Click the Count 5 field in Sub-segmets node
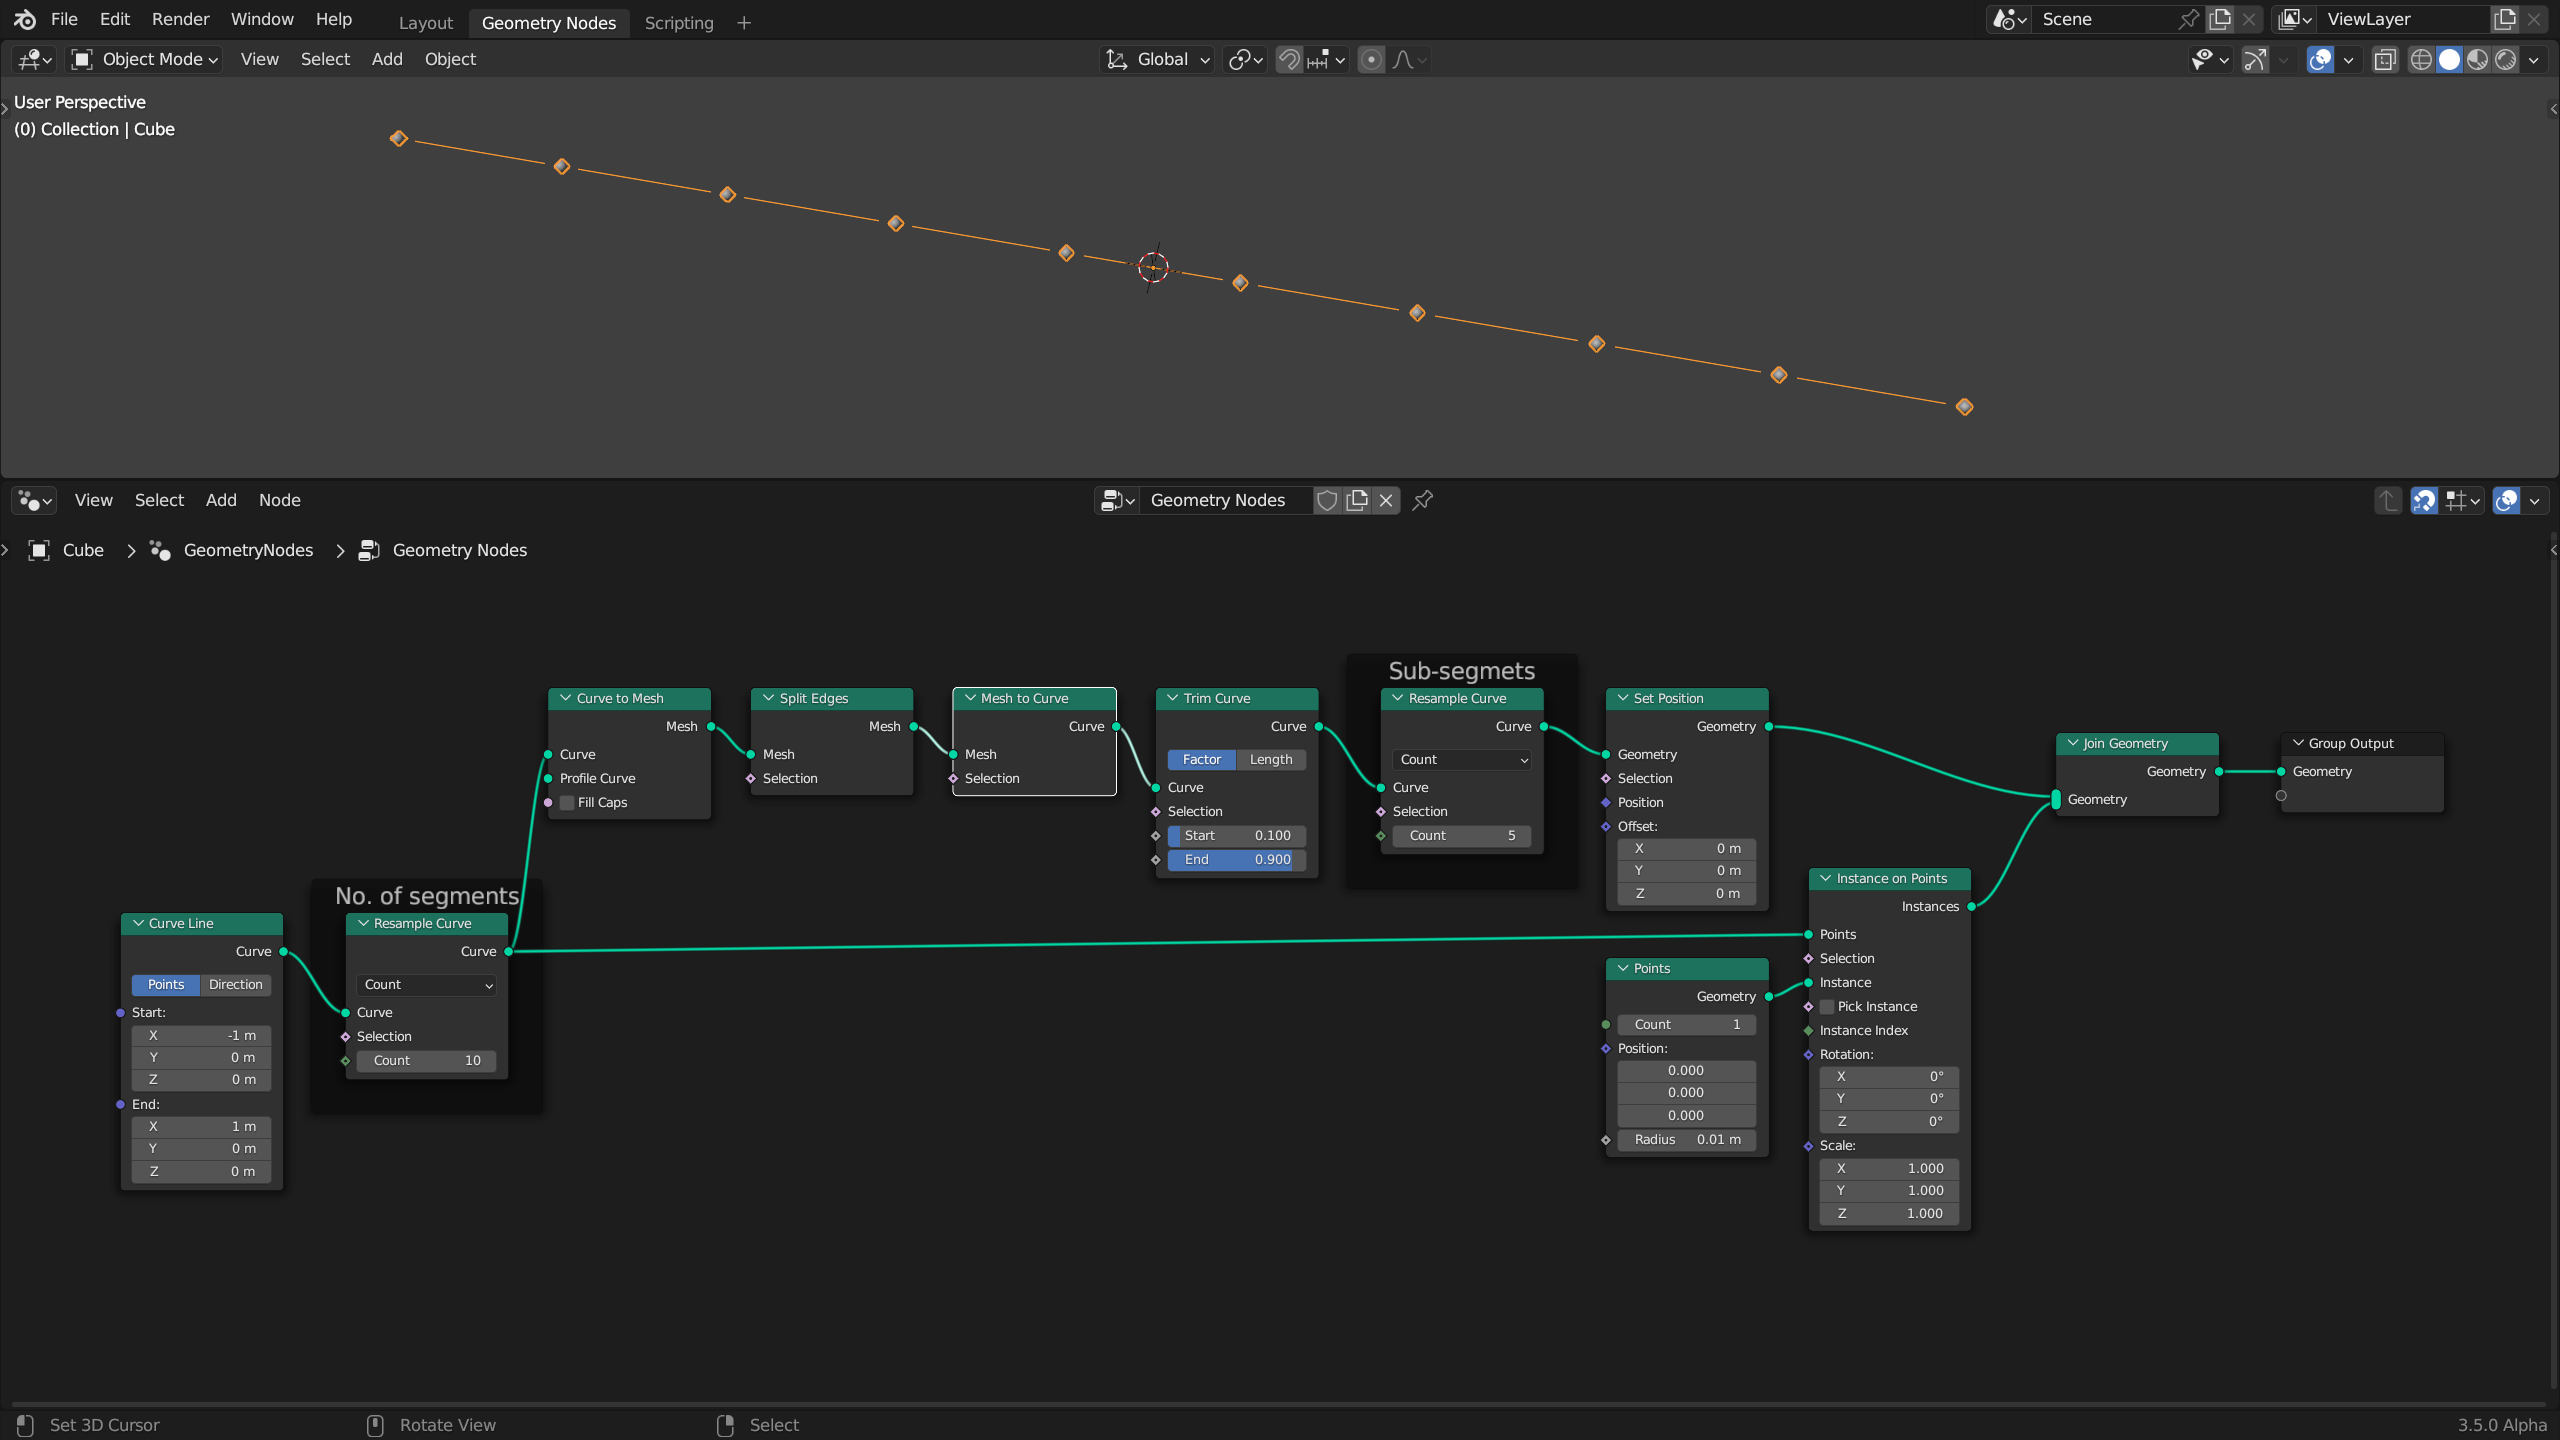Image resolution: width=2560 pixels, height=1440 pixels. click(1462, 835)
